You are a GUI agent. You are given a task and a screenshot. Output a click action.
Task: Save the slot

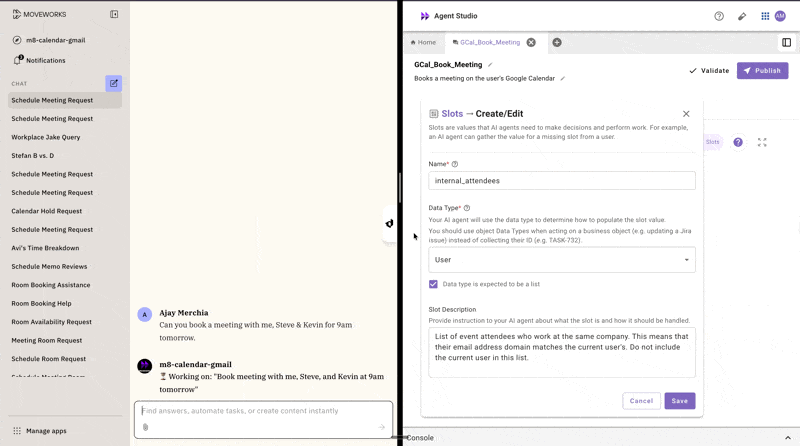[x=680, y=401]
